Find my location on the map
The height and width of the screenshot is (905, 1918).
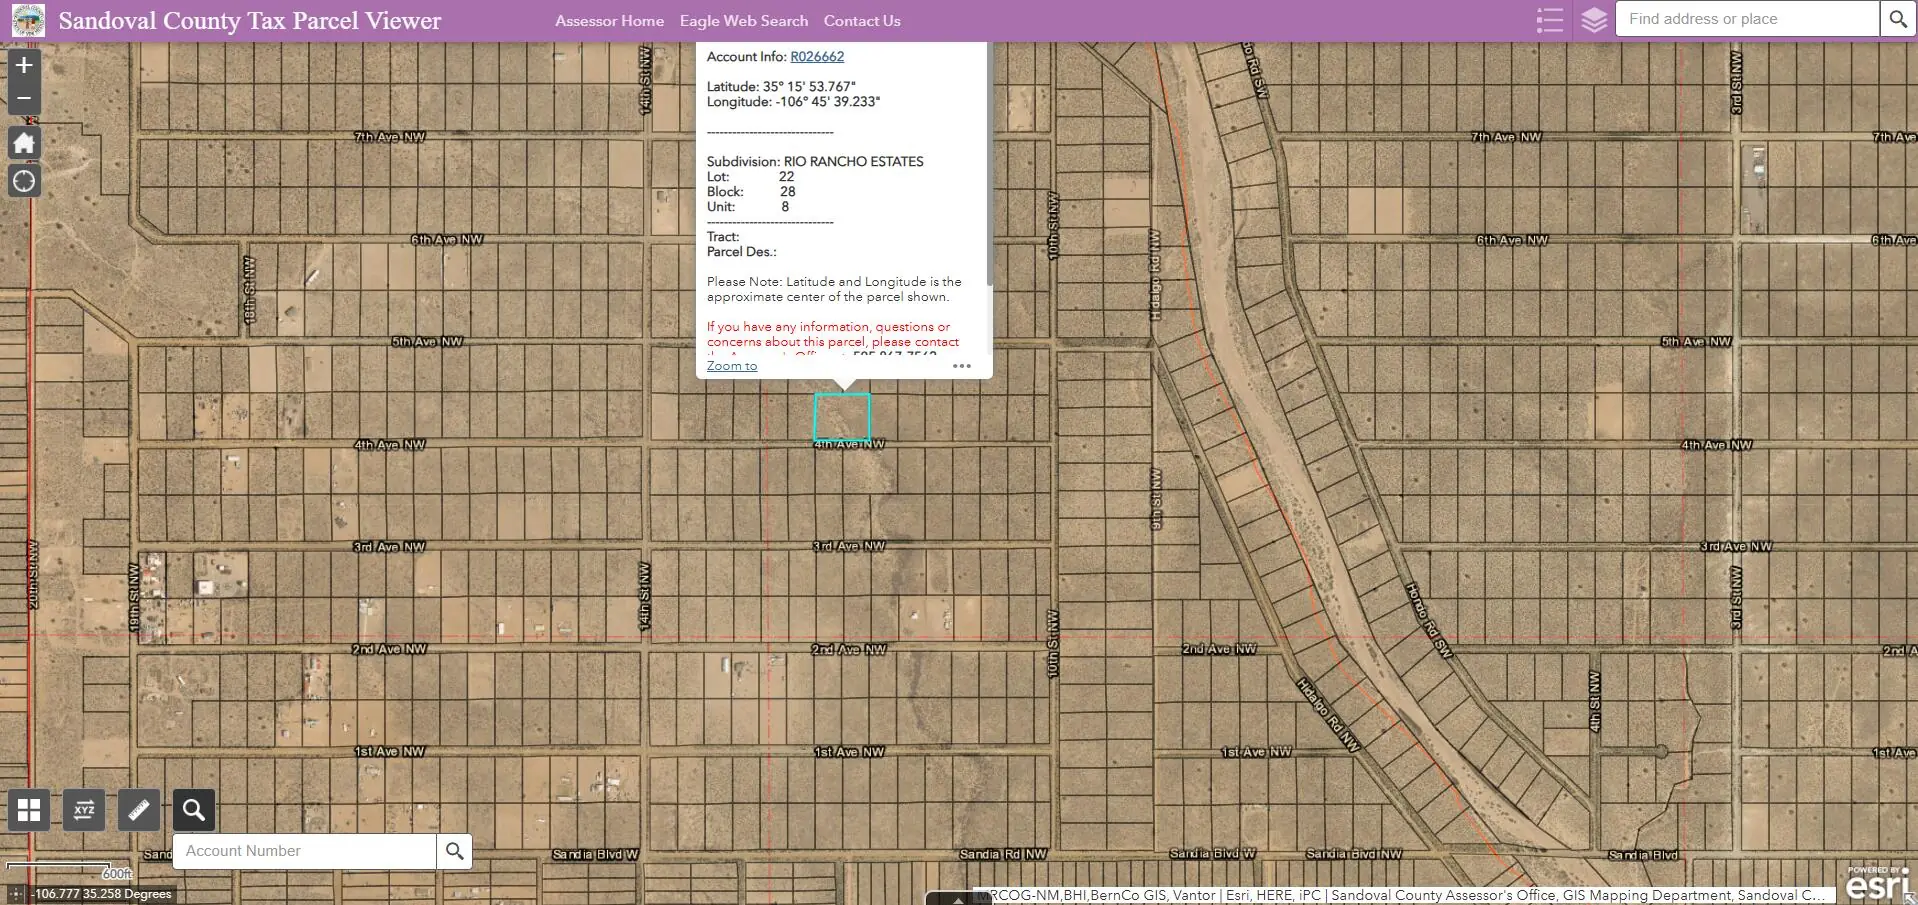24,181
